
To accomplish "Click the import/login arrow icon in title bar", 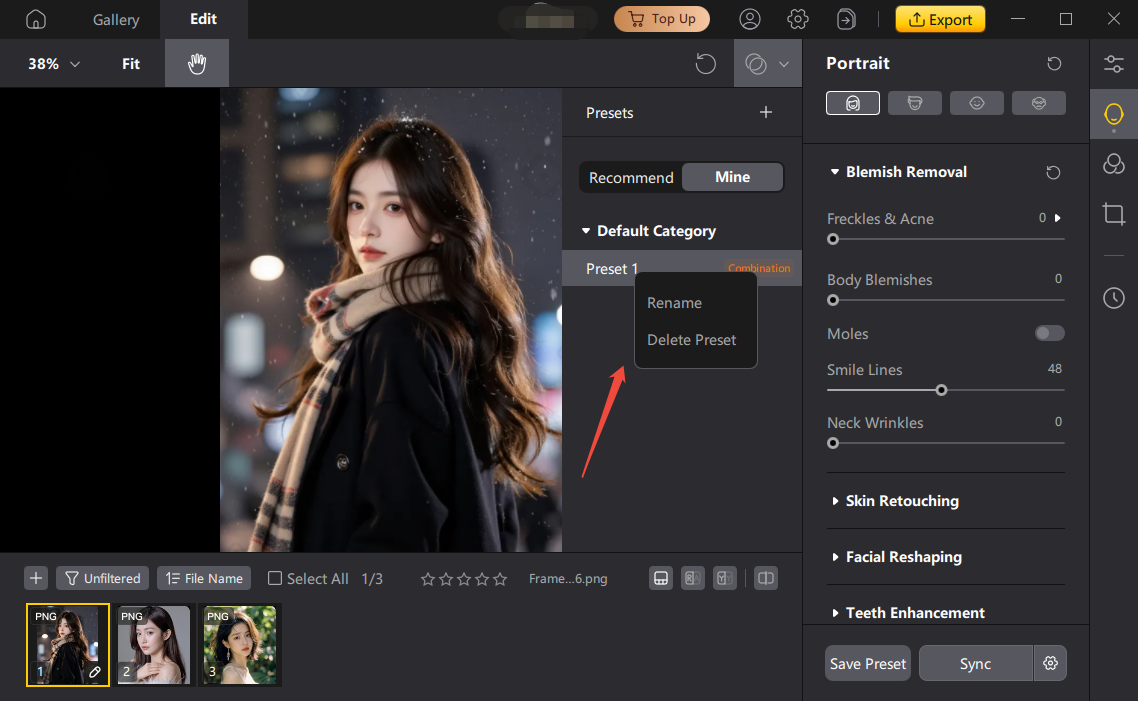I will 846,20.
